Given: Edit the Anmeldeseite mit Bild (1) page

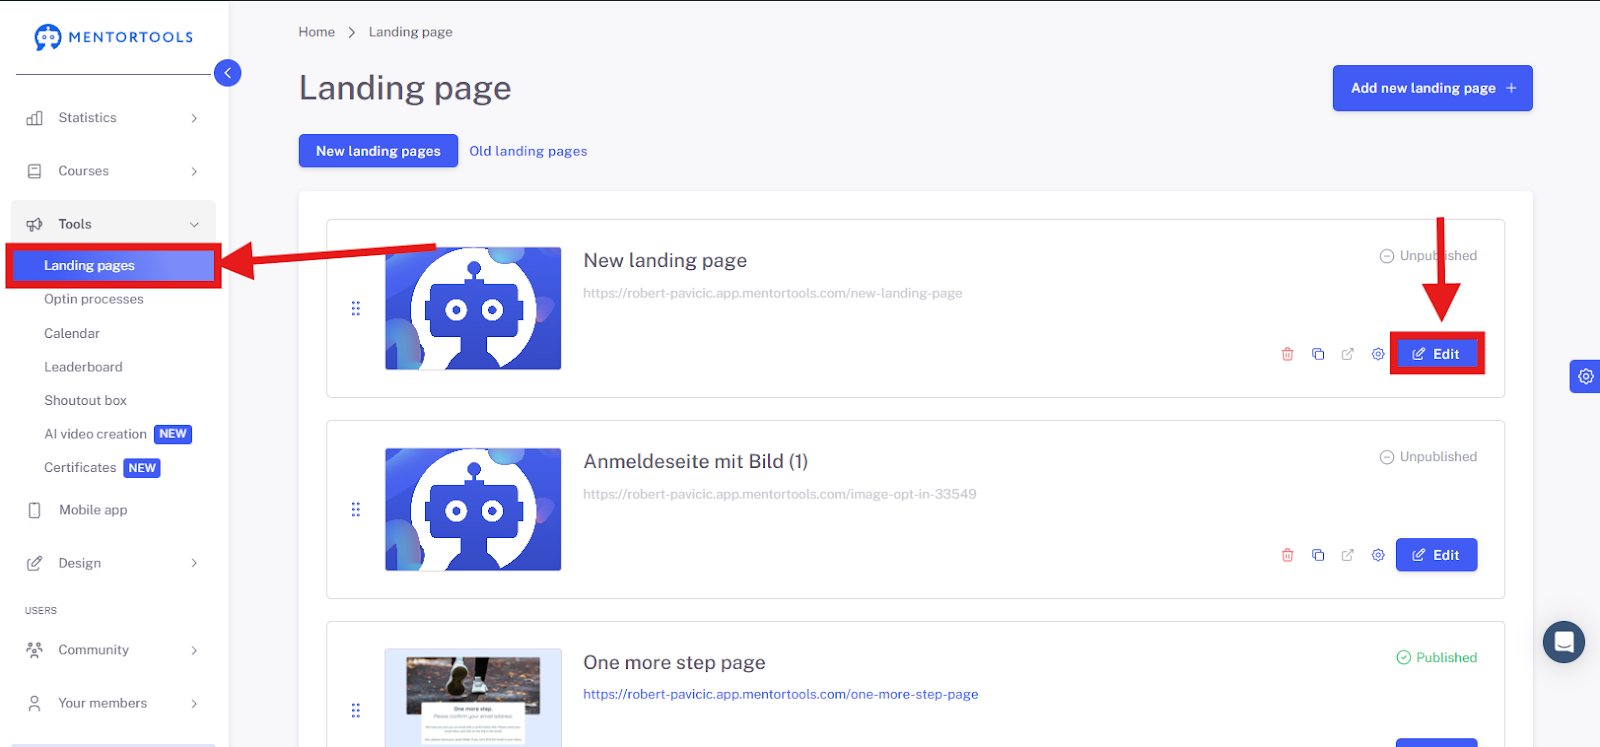Looking at the screenshot, I should [x=1436, y=555].
